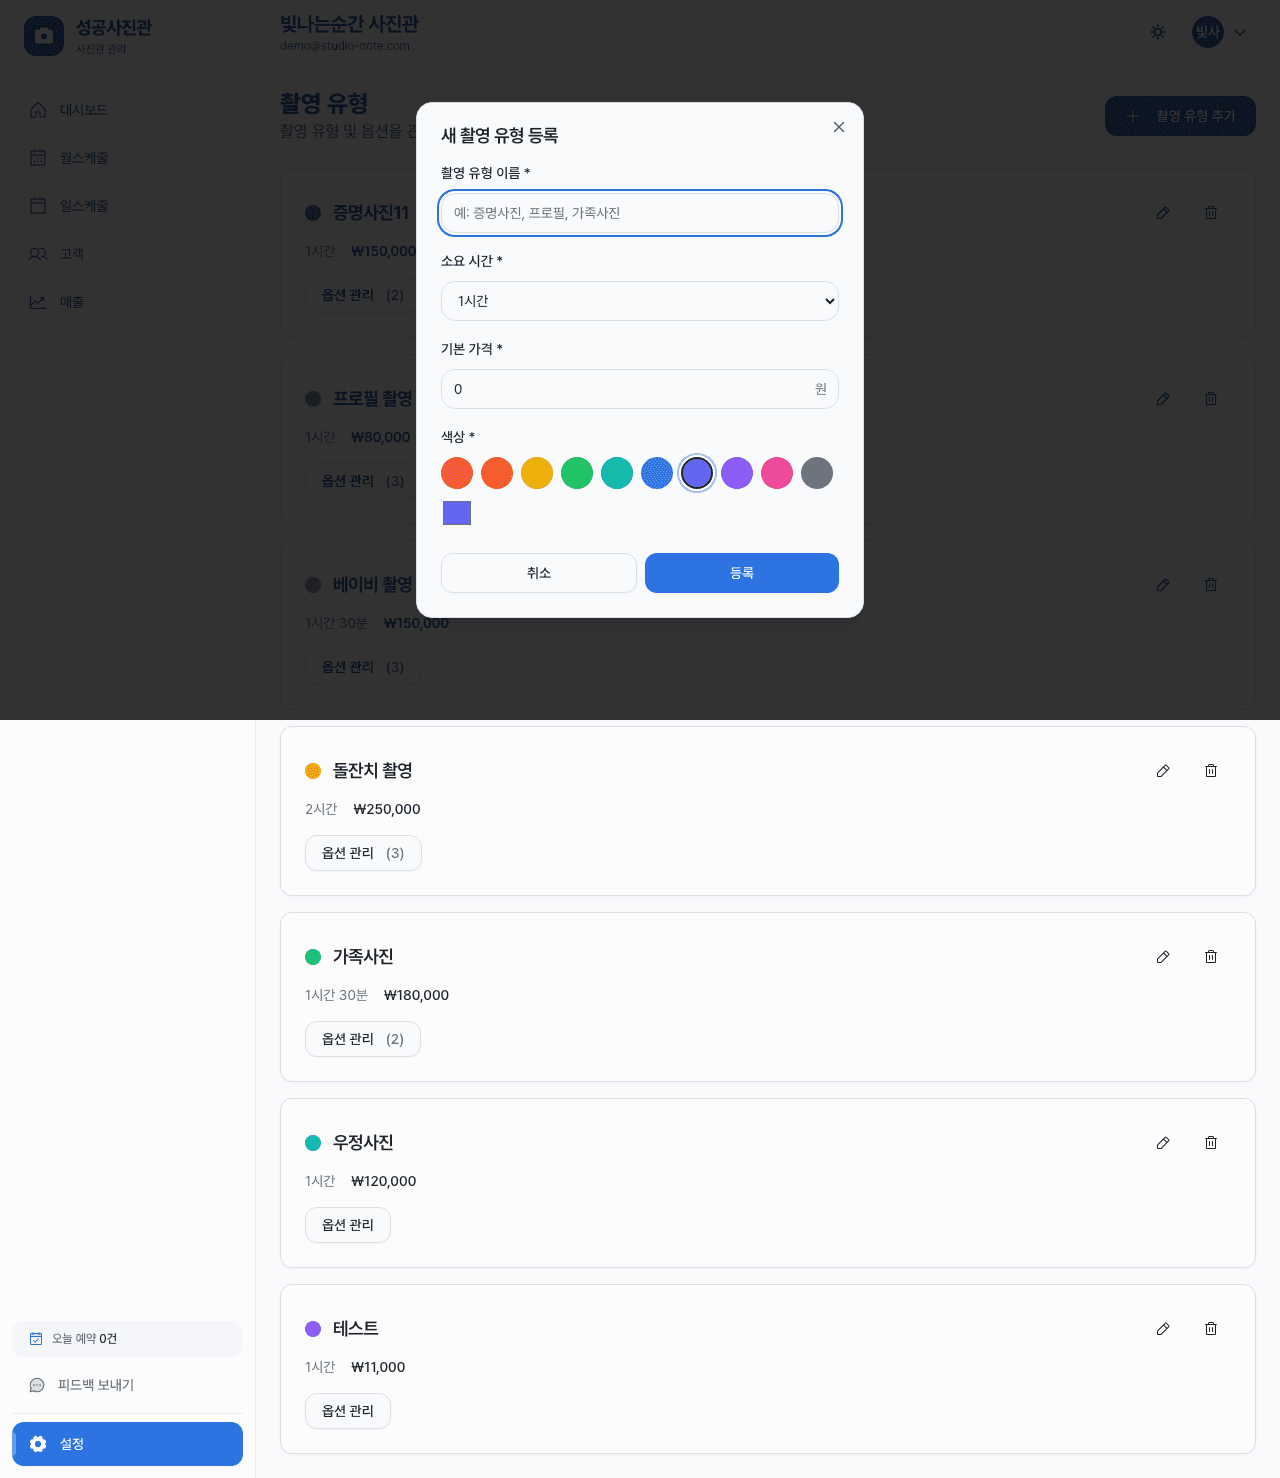This screenshot has width=1280, height=1478.
Task: Click the trash delete icon for 가족사진
Action: point(1211,957)
